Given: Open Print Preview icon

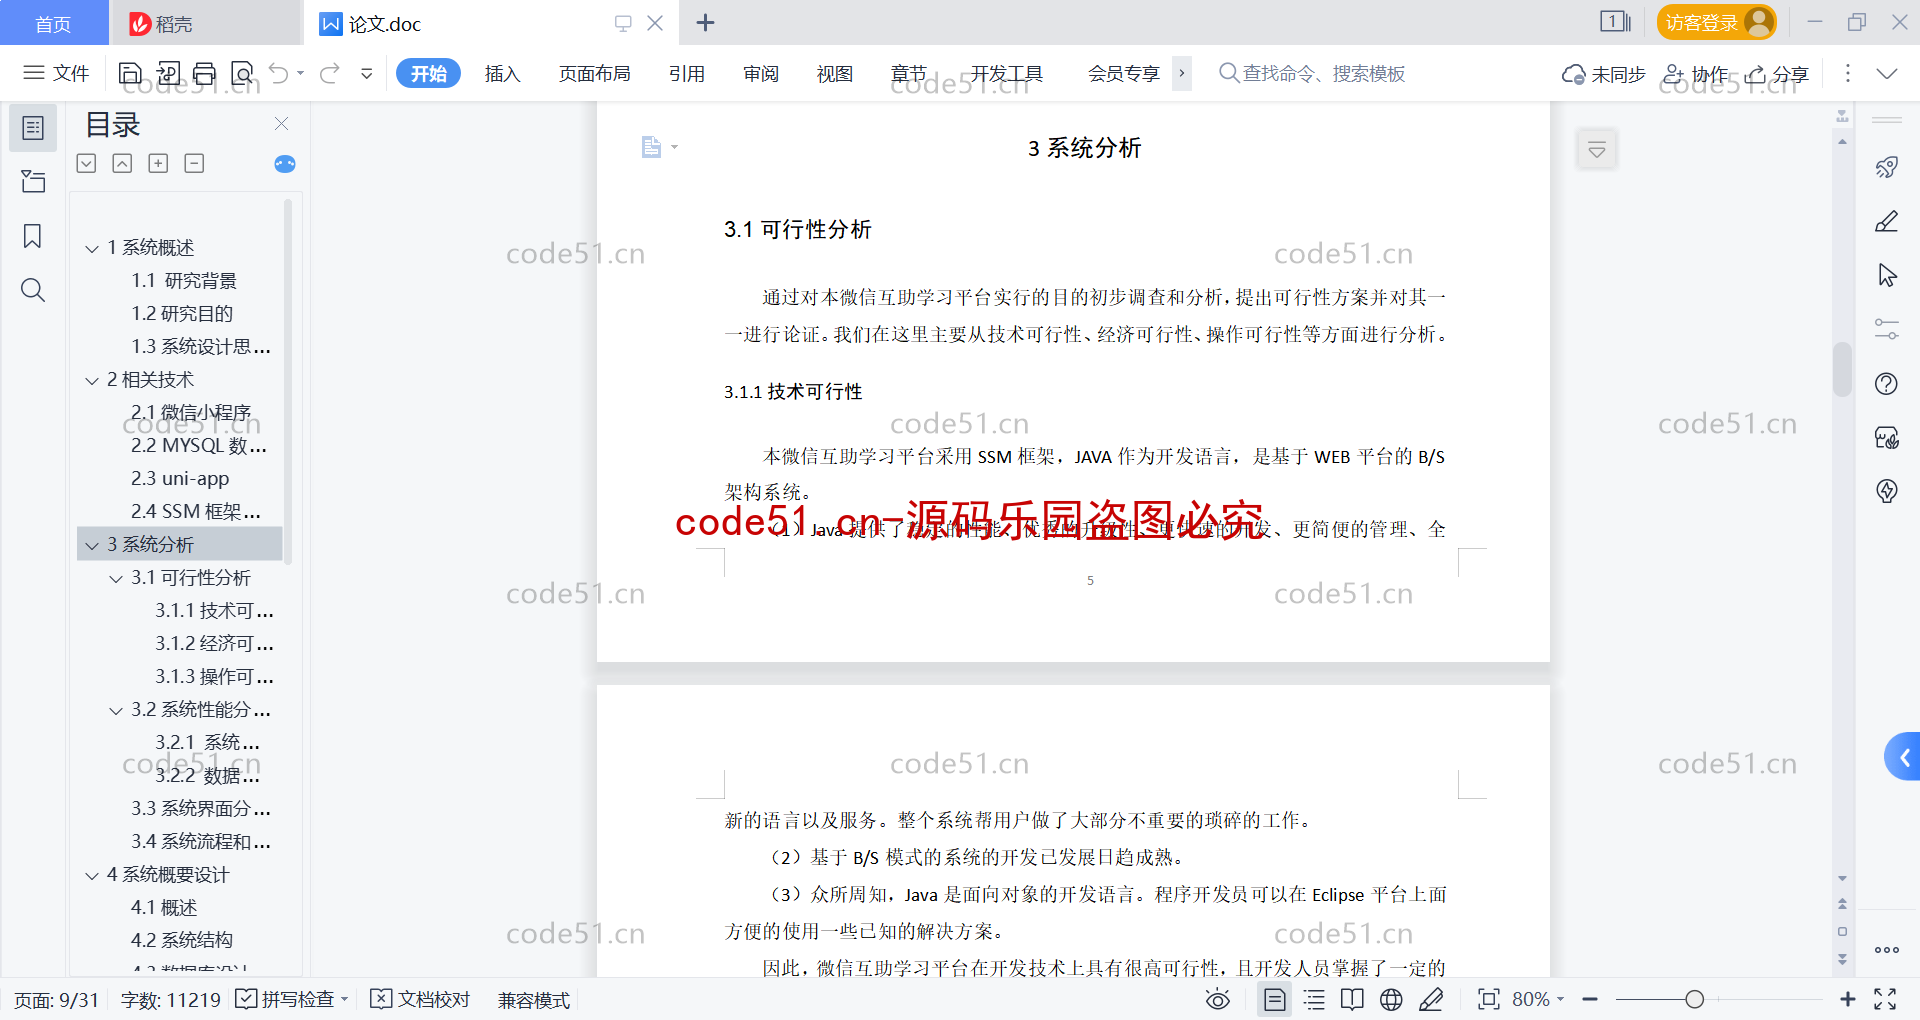Looking at the screenshot, I should [x=242, y=73].
